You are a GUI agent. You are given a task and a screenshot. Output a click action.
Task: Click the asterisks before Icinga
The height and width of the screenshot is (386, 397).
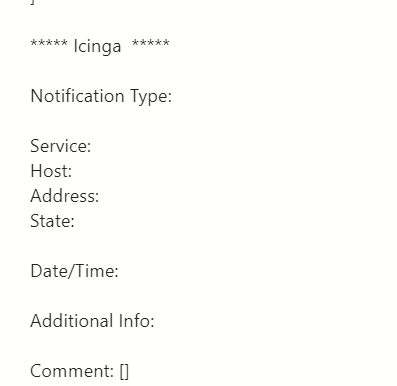click(x=49, y=43)
